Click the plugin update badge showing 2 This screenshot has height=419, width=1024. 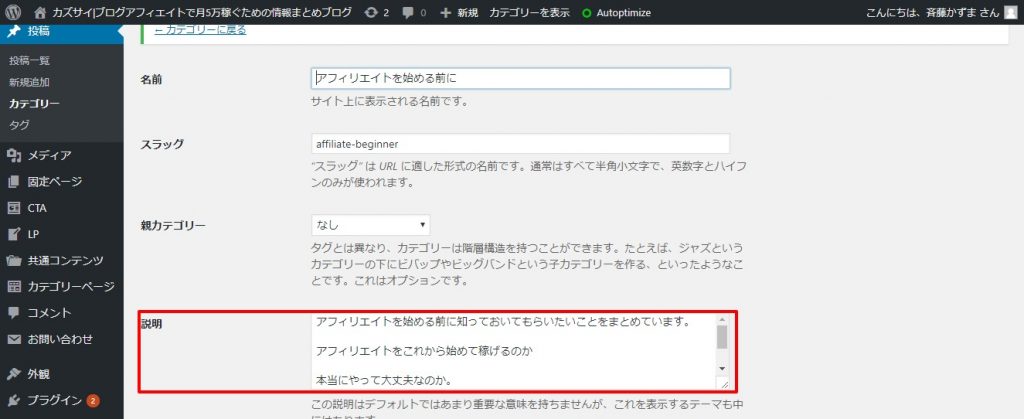pyautogui.click(x=93, y=400)
